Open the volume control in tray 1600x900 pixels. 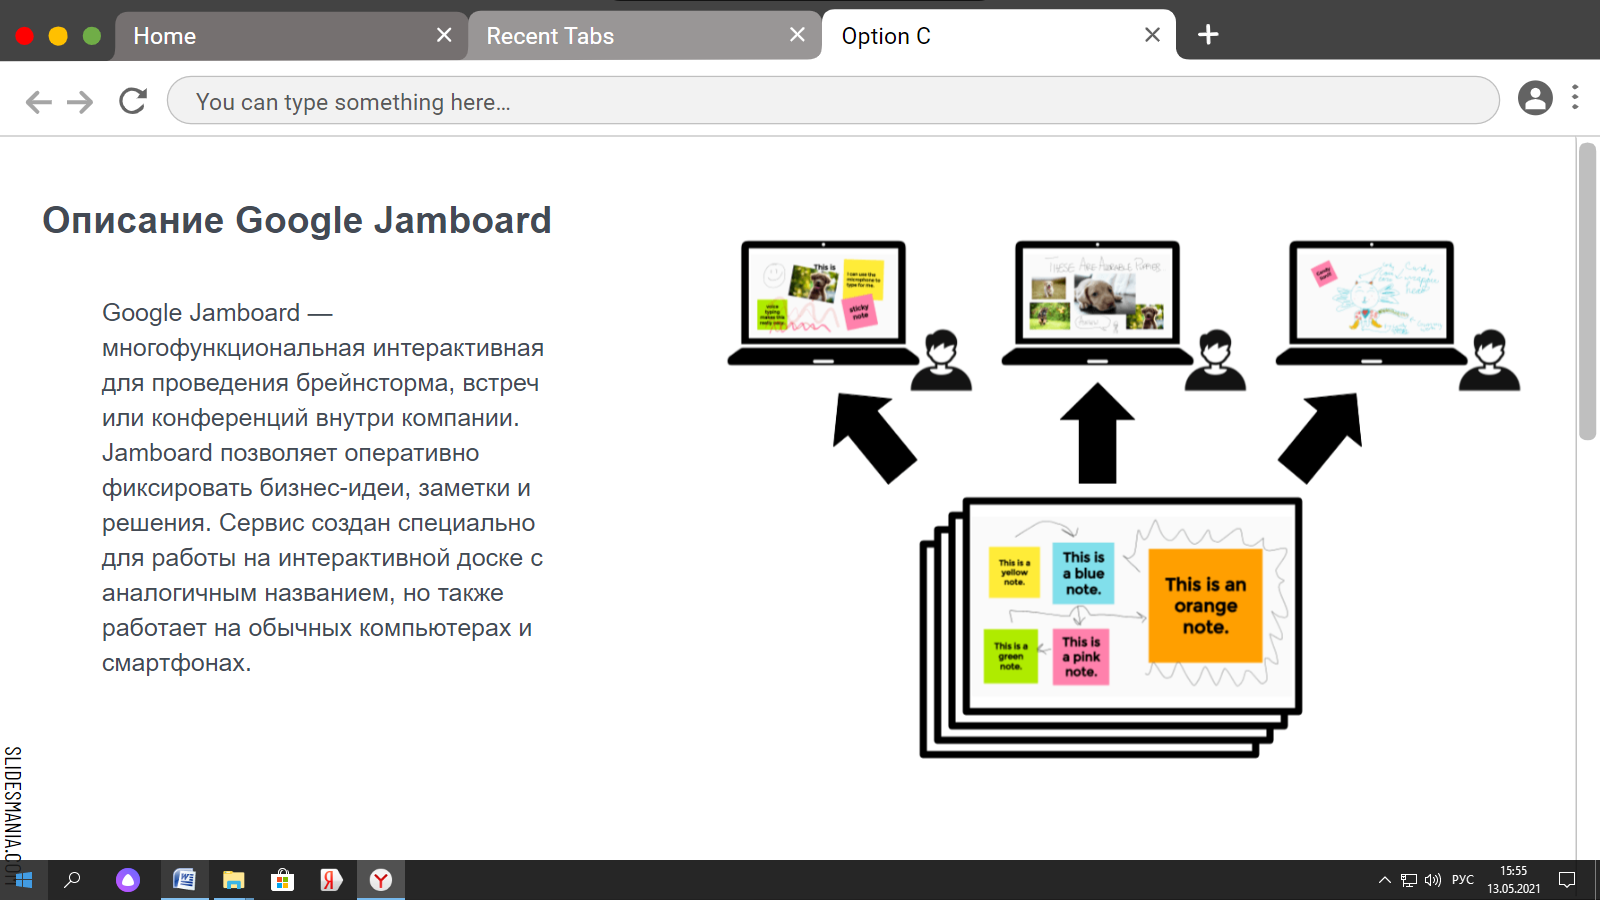pos(1433,880)
